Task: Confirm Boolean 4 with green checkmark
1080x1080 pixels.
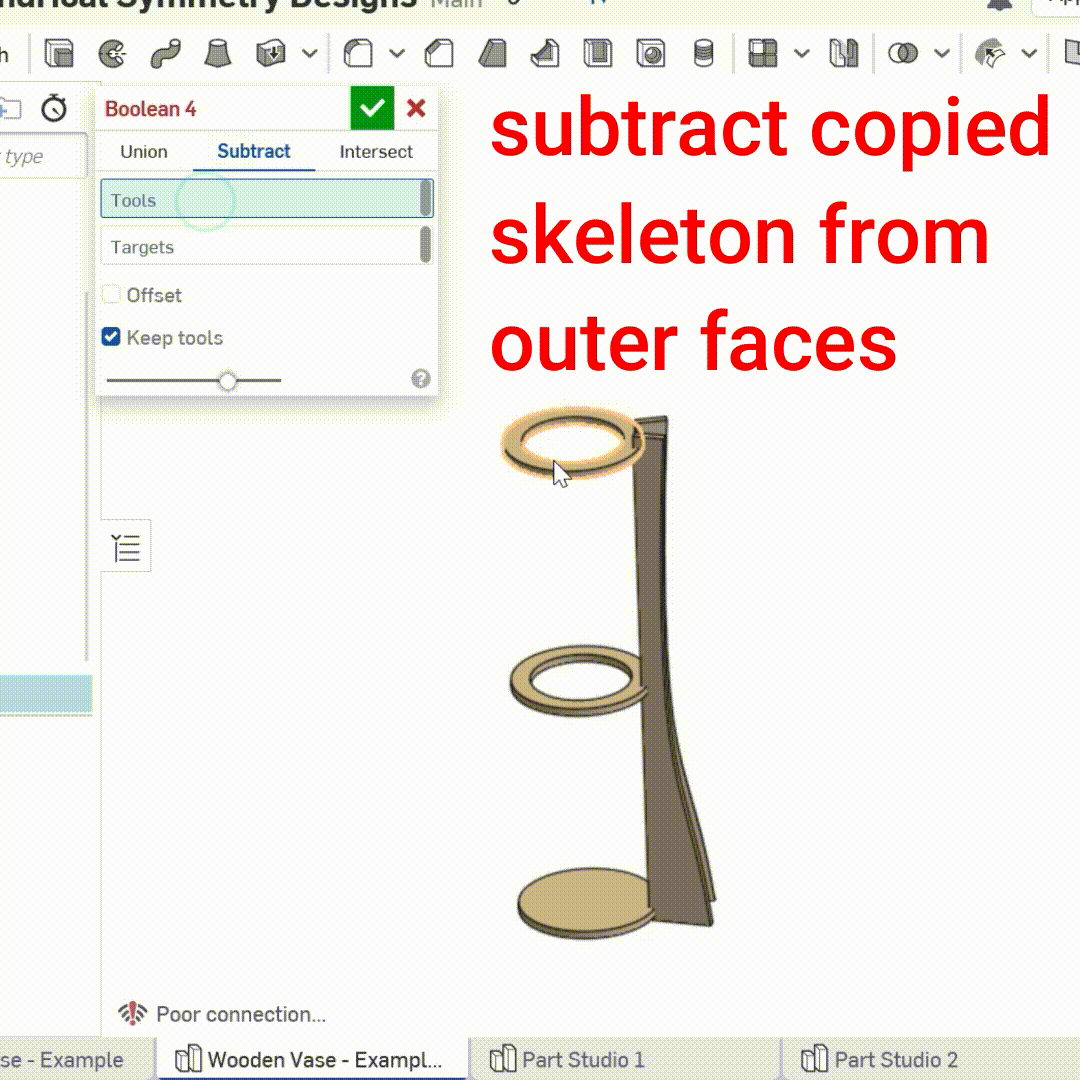Action: [372, 108]
